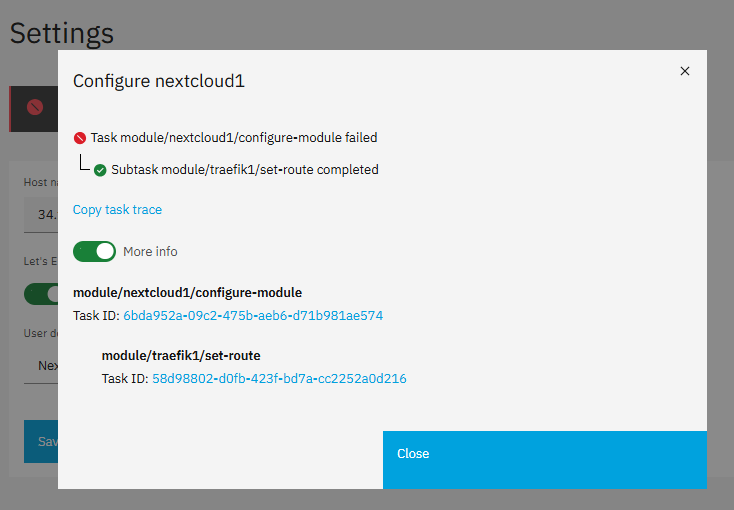Open task ID 6bda952a-09c2-475b-aeb6-d71b981ae574

(253, 316)
